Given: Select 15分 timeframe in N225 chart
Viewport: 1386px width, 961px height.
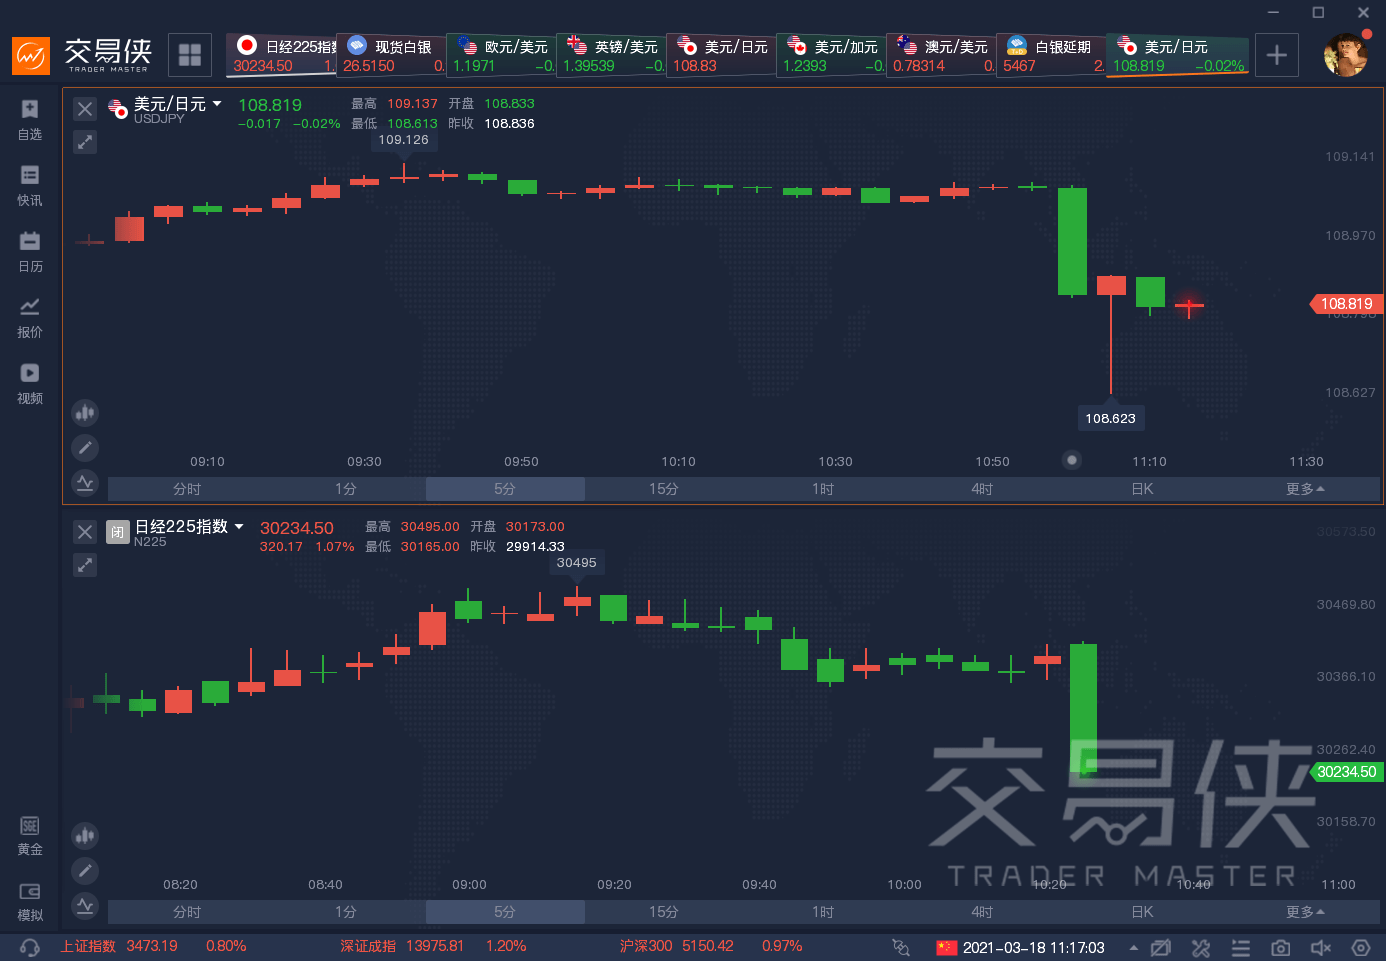Looking at the screenshot, I should [x=664, y=912].
